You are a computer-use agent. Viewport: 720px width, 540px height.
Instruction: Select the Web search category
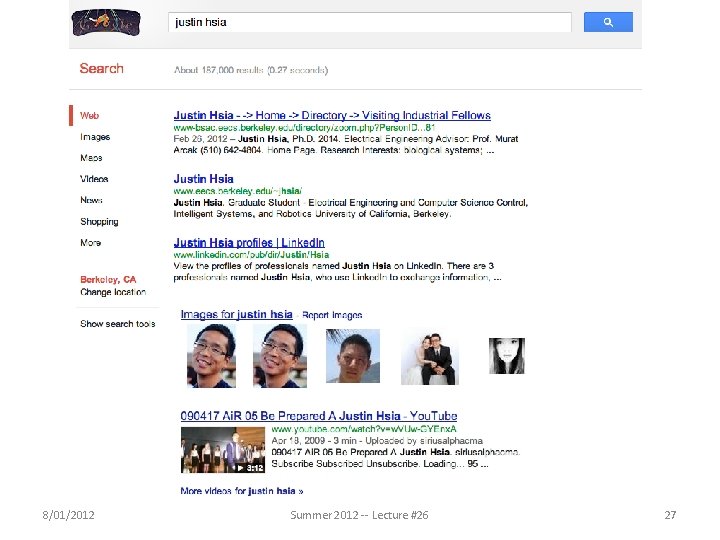pyautogui.click(x=90, y=116)
